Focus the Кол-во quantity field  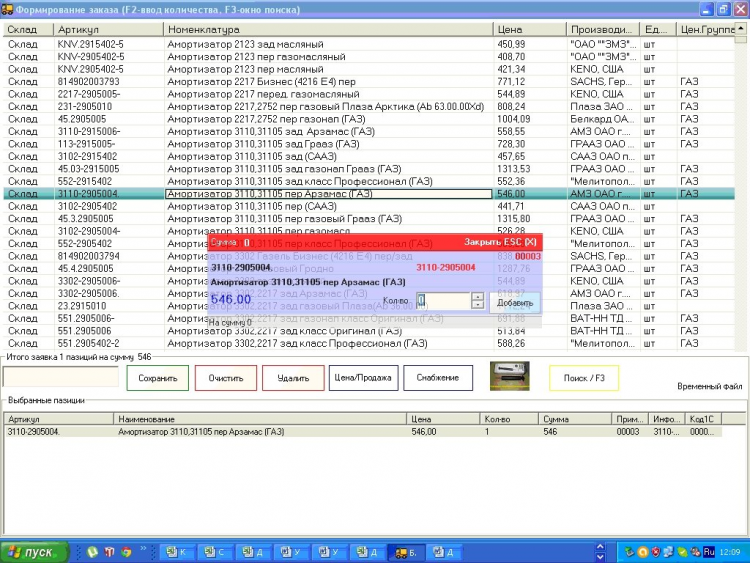click(x=443, y=300)
